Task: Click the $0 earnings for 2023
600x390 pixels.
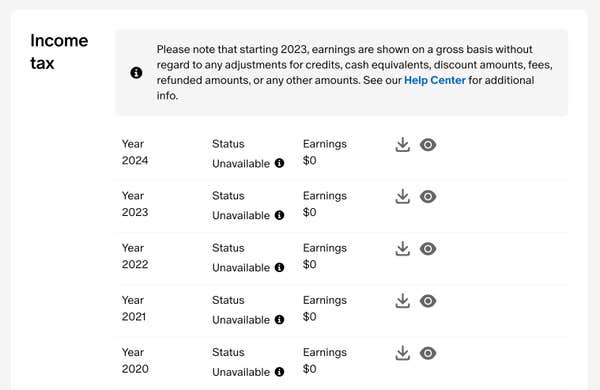Action: click(x=310, y=212)
